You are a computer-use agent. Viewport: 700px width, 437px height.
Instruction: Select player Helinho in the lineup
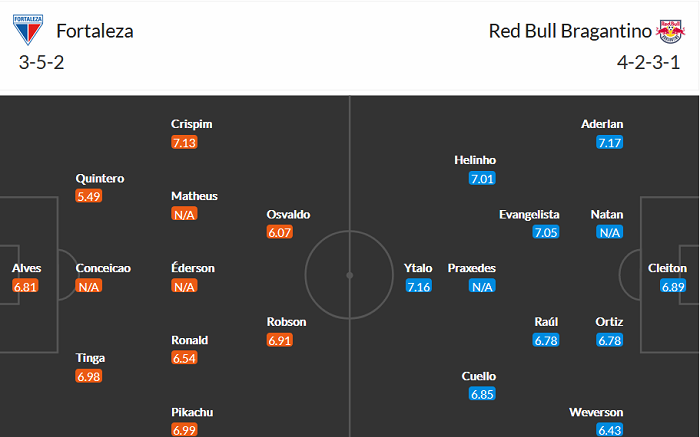tap(474, 160)
